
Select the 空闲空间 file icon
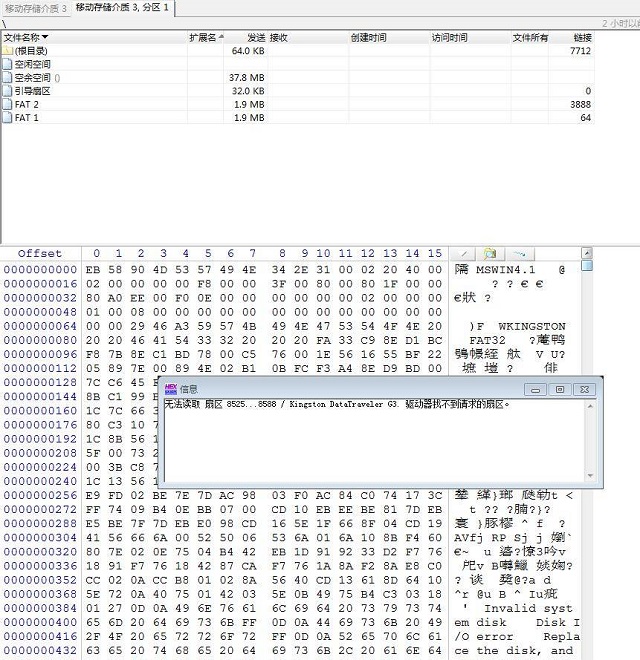(x=7, y=64)
